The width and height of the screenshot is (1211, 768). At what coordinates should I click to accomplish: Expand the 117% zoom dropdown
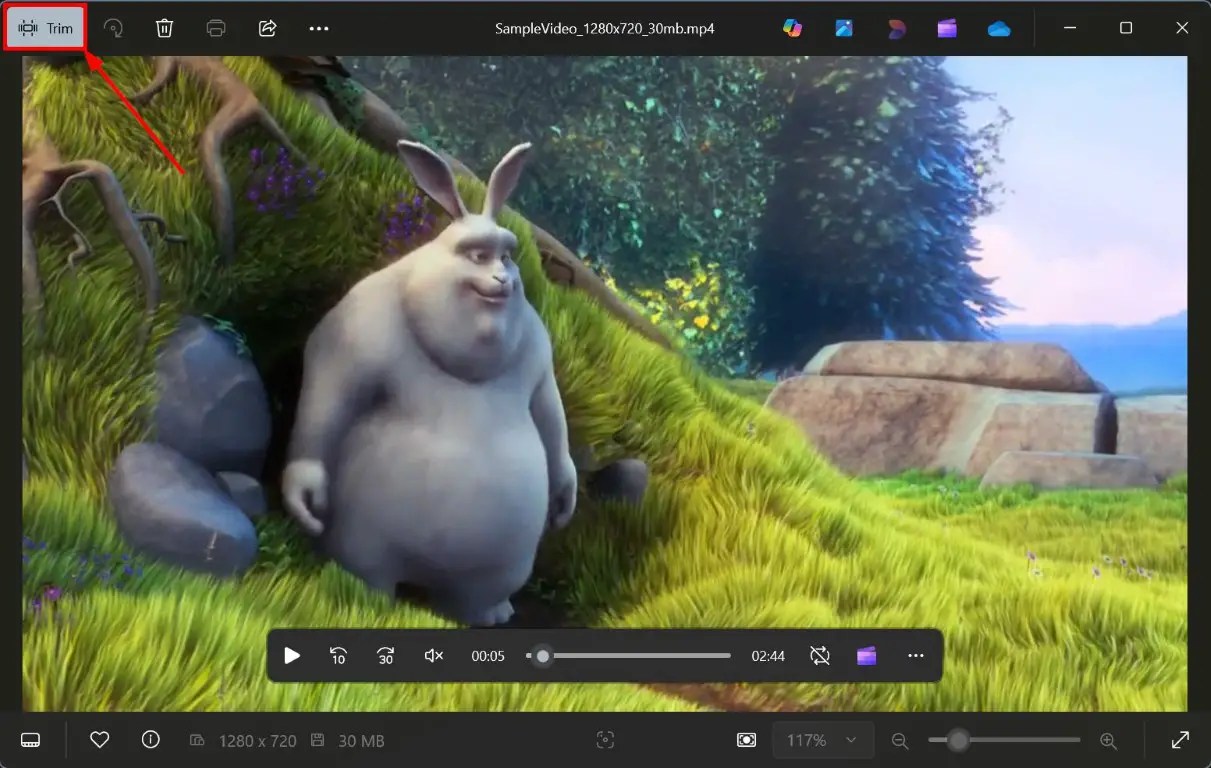coord(823,740)
